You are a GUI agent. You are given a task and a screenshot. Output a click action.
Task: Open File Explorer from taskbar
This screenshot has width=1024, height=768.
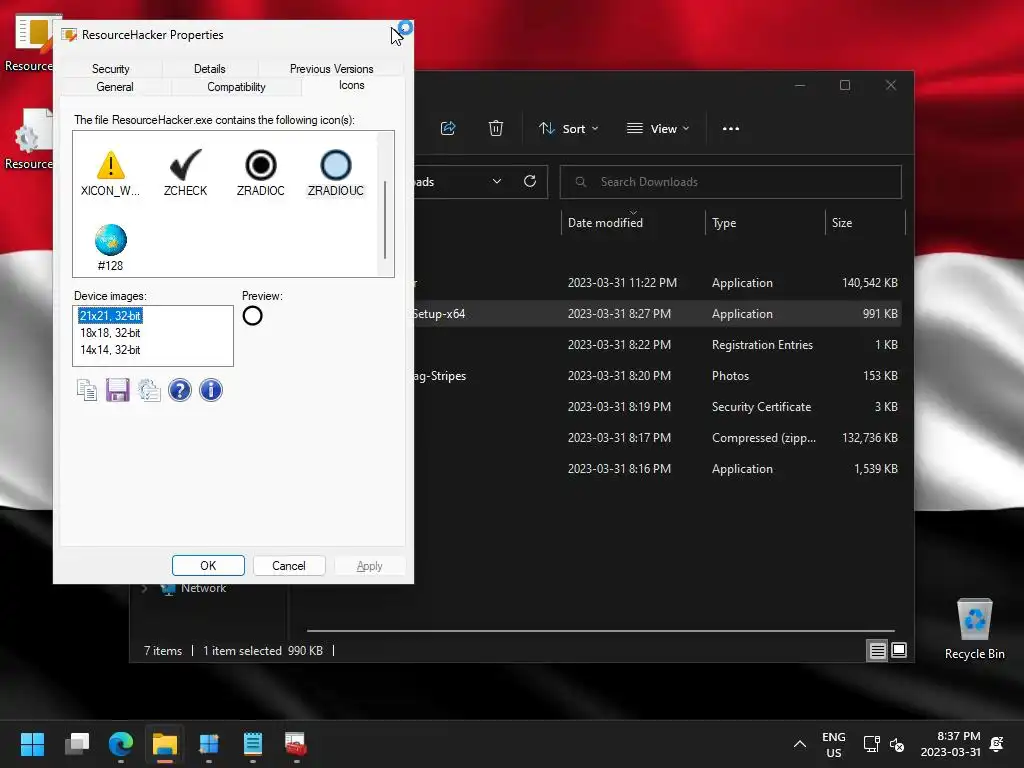tap(165, 744)
